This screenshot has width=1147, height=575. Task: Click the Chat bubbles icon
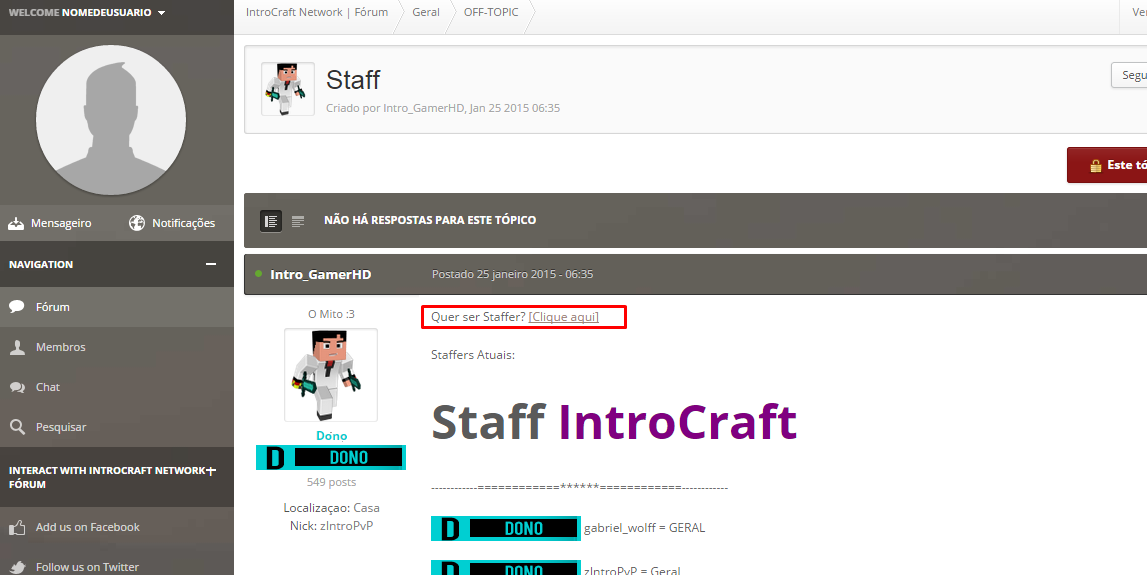pos(17,387)
